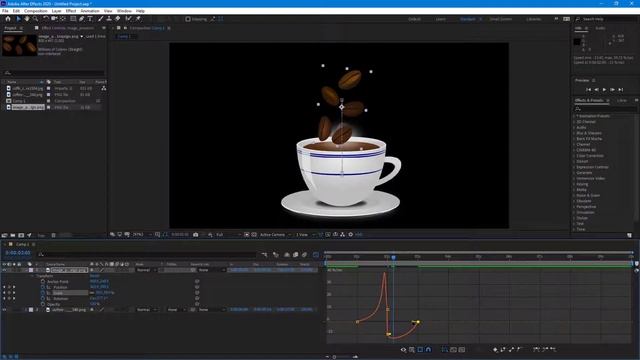Image resolution: width=640 pixels, height=360 pixels.
Task: Step to next frame in Preview panel
Action: point(613,89)
